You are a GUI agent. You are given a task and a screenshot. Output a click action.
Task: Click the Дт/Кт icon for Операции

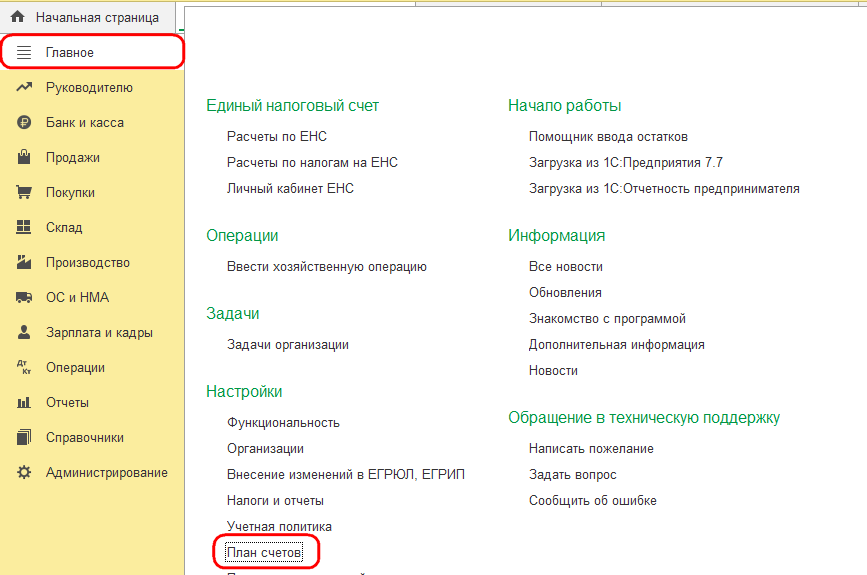[24, 367]
